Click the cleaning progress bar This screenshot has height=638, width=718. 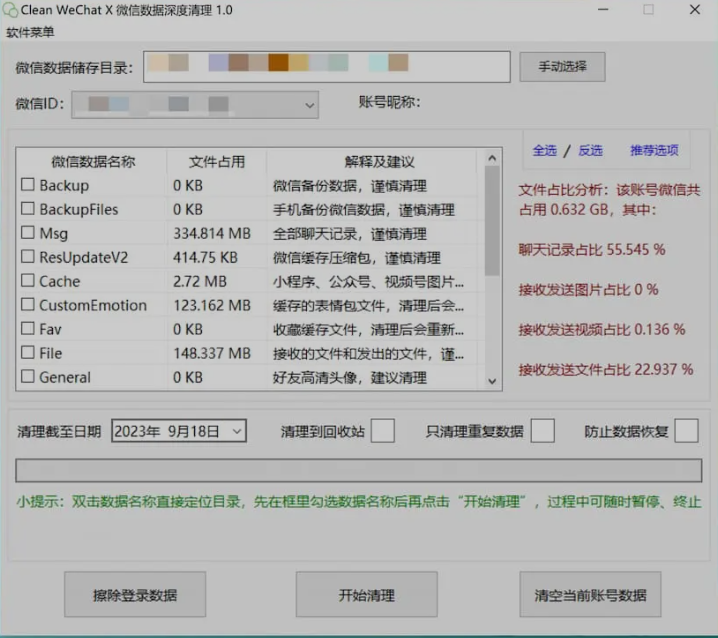(359, 470)
